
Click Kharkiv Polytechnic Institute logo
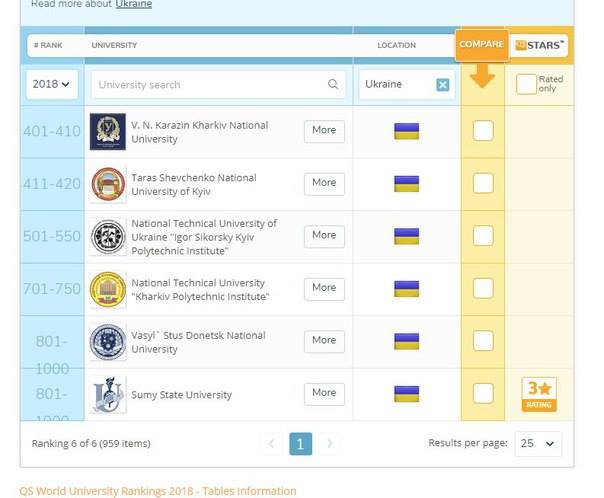pos(108,289)
